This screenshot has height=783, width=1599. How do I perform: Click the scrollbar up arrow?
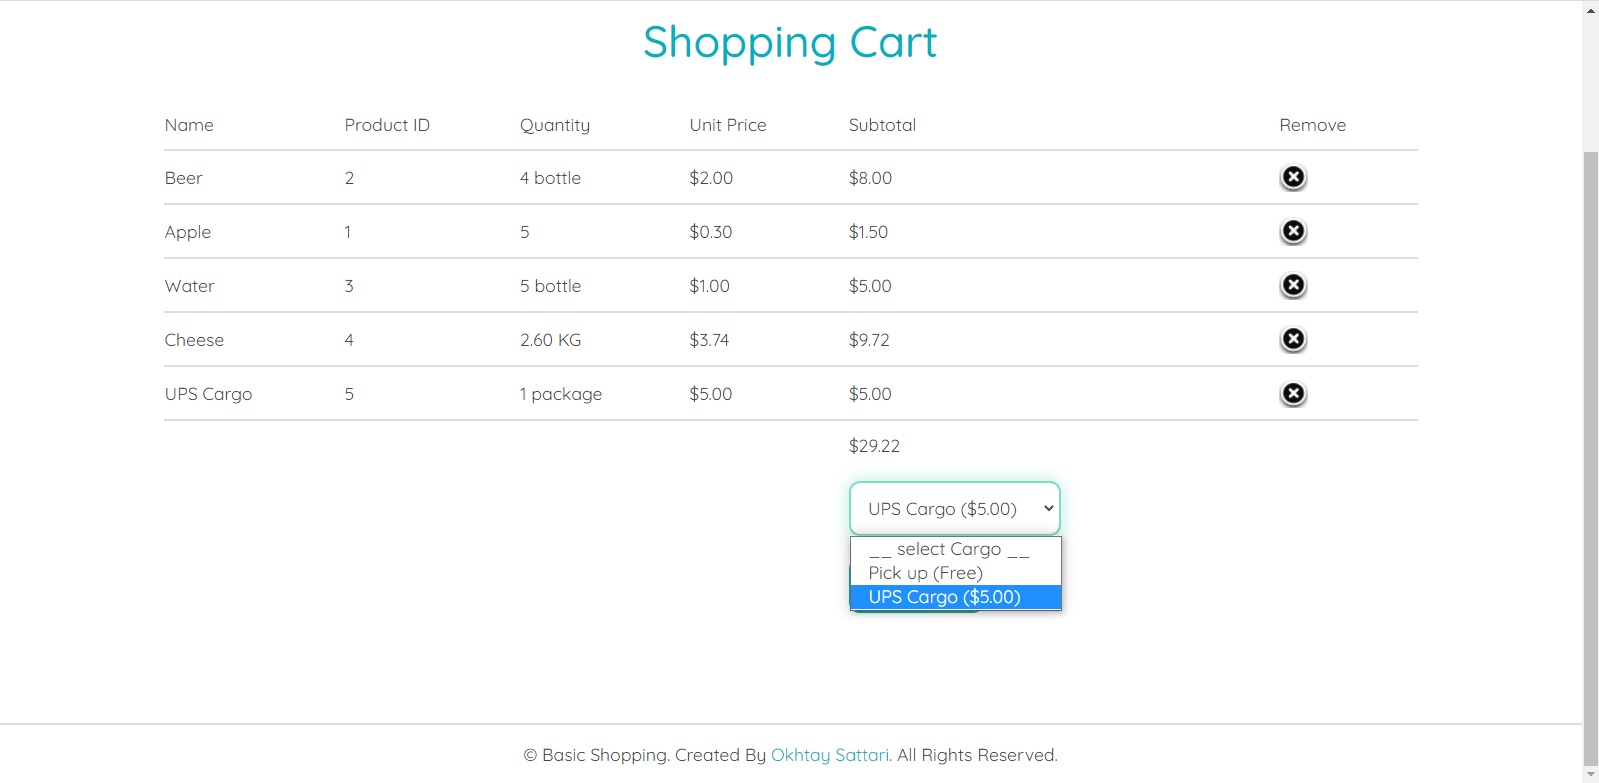(x=1591, y=10)
